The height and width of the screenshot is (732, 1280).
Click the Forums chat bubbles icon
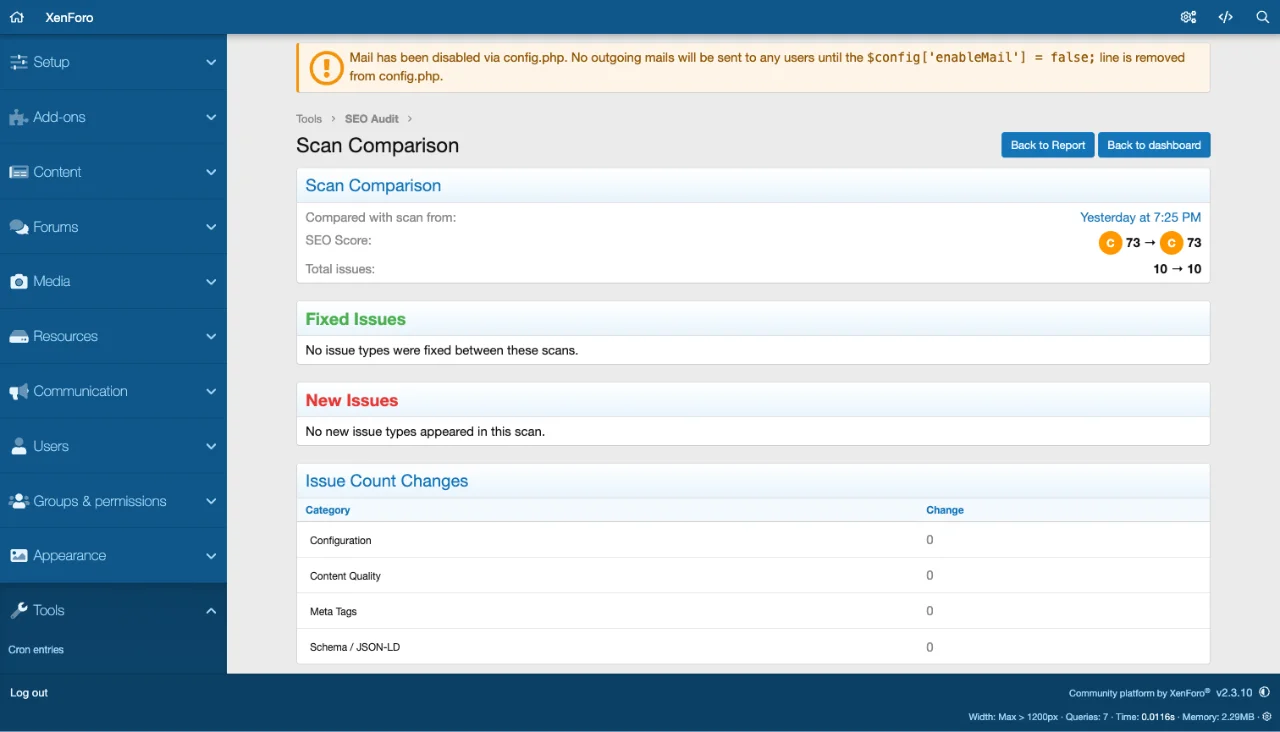pyautogui.click(x=18, y=227)
